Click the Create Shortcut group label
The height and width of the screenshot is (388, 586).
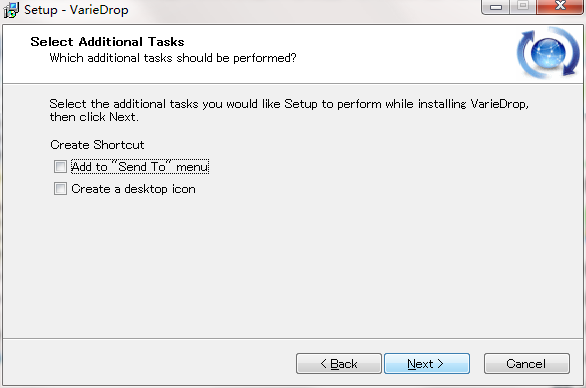point(97,145)
